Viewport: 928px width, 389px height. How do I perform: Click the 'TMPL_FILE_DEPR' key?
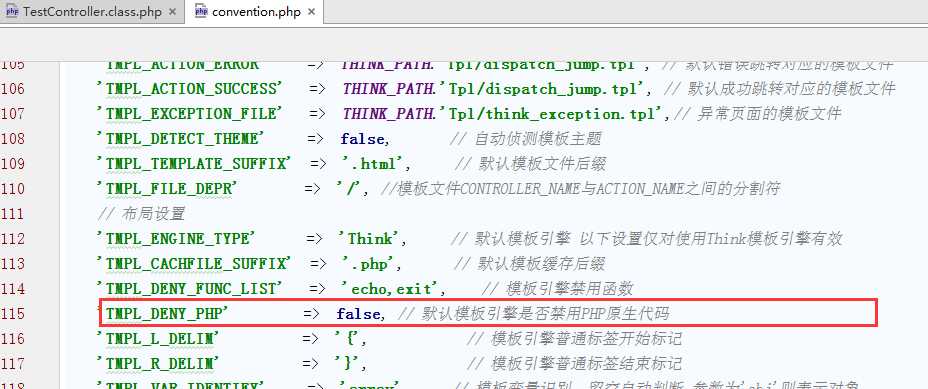click(167, 189)
